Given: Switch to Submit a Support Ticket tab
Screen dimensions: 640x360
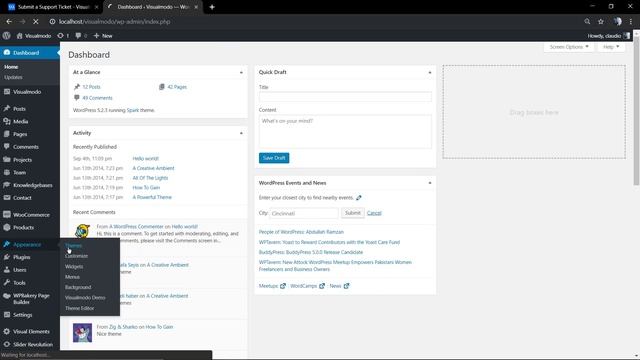Looking at the screenshot, I should pos(53,7).
